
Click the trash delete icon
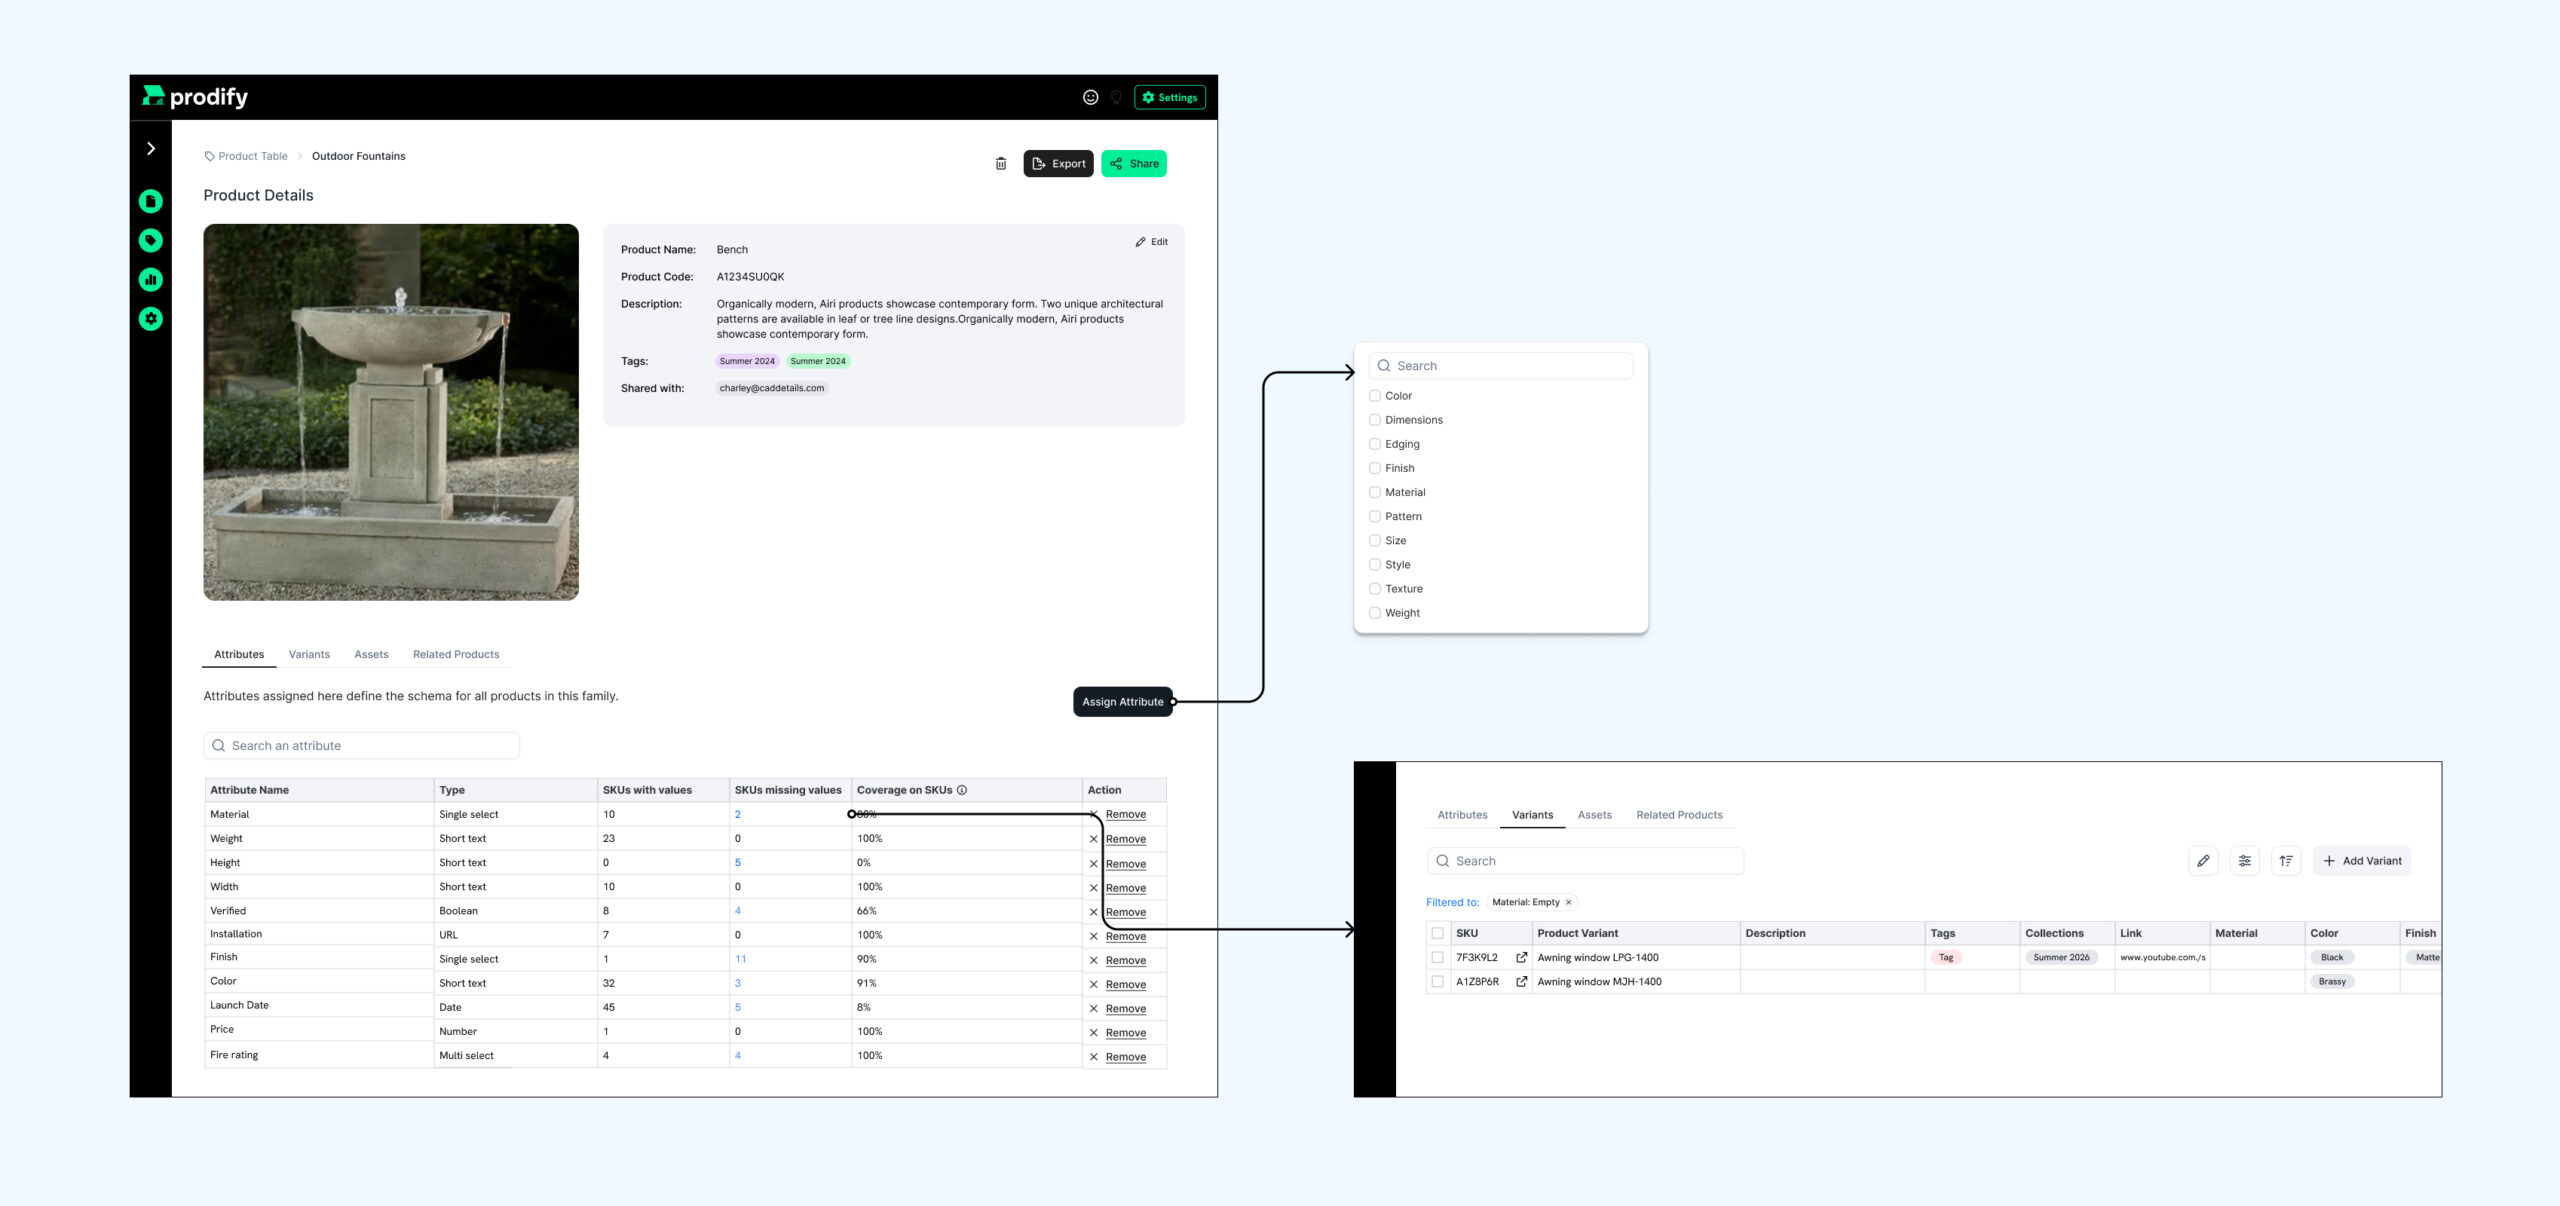[x=1000, y=164]
